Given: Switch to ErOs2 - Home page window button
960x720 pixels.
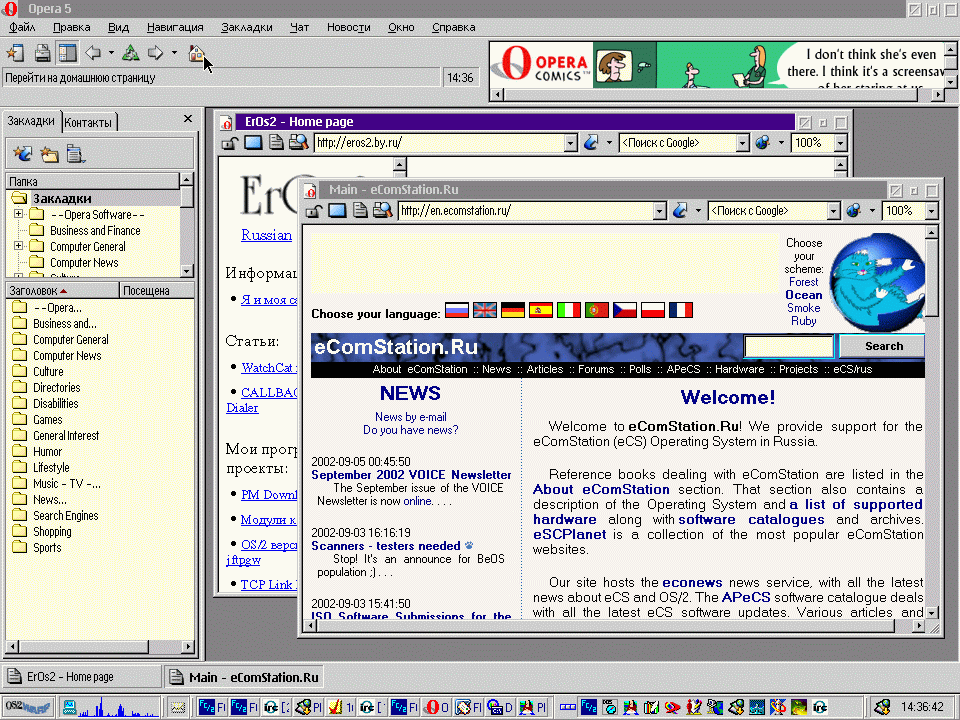Looking at the screenshot, I should pos(82,677).
